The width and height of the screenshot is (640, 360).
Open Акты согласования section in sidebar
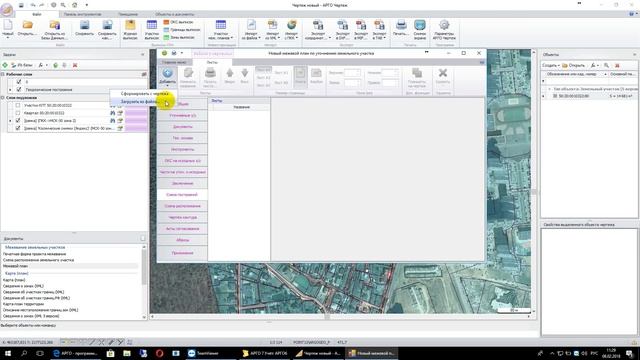coord(182,229)
